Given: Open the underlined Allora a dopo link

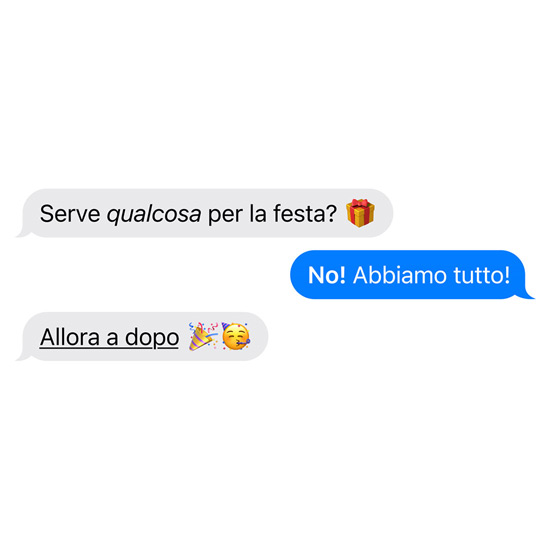Looking at the screenshot, I should click(109, 337).
